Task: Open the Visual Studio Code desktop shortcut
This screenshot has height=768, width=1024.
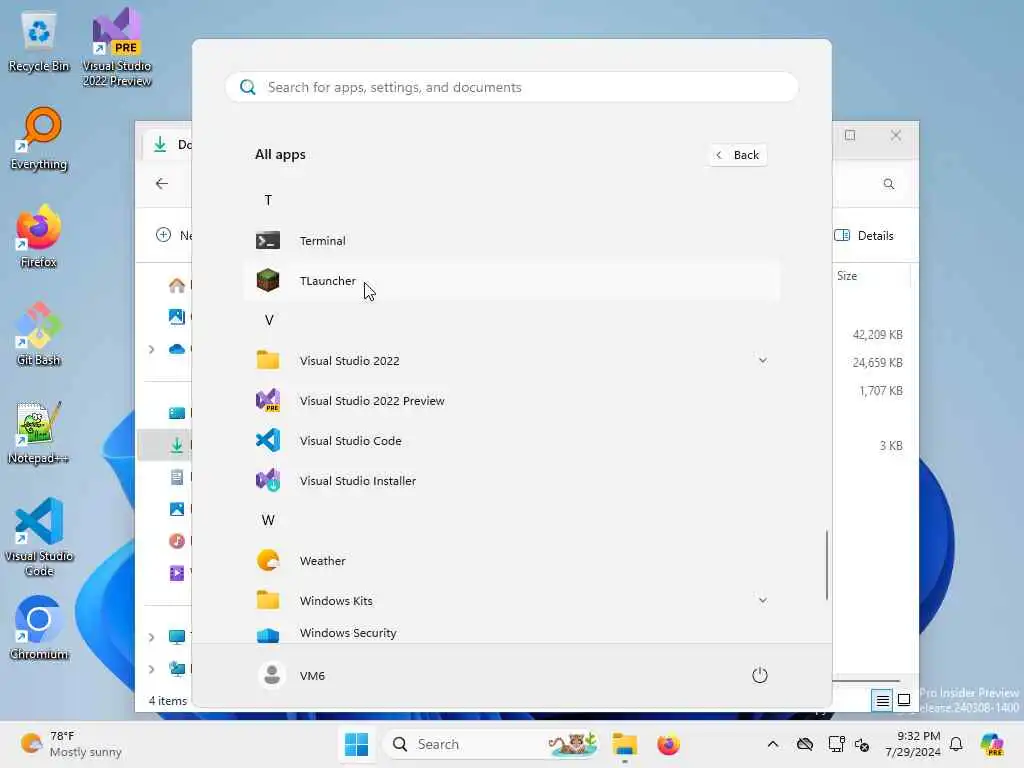Action: [x=39, y=537]
